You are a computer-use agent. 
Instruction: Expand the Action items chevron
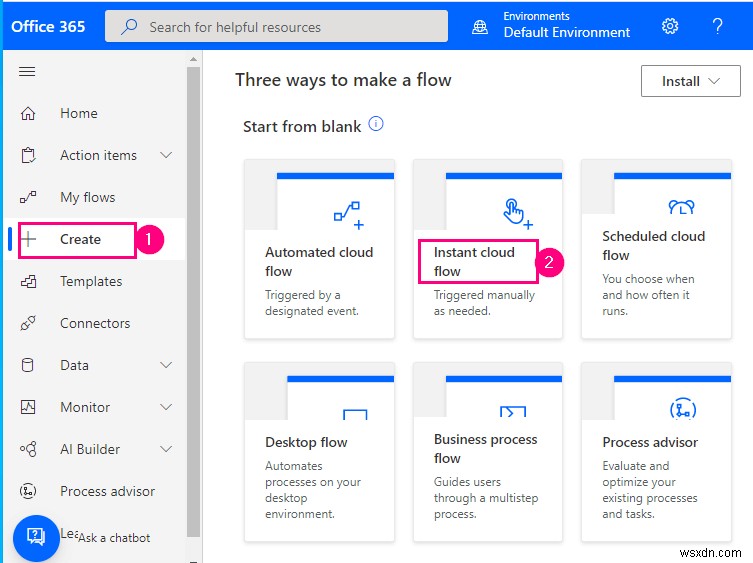pyautogui.click(x=166, y=155)
